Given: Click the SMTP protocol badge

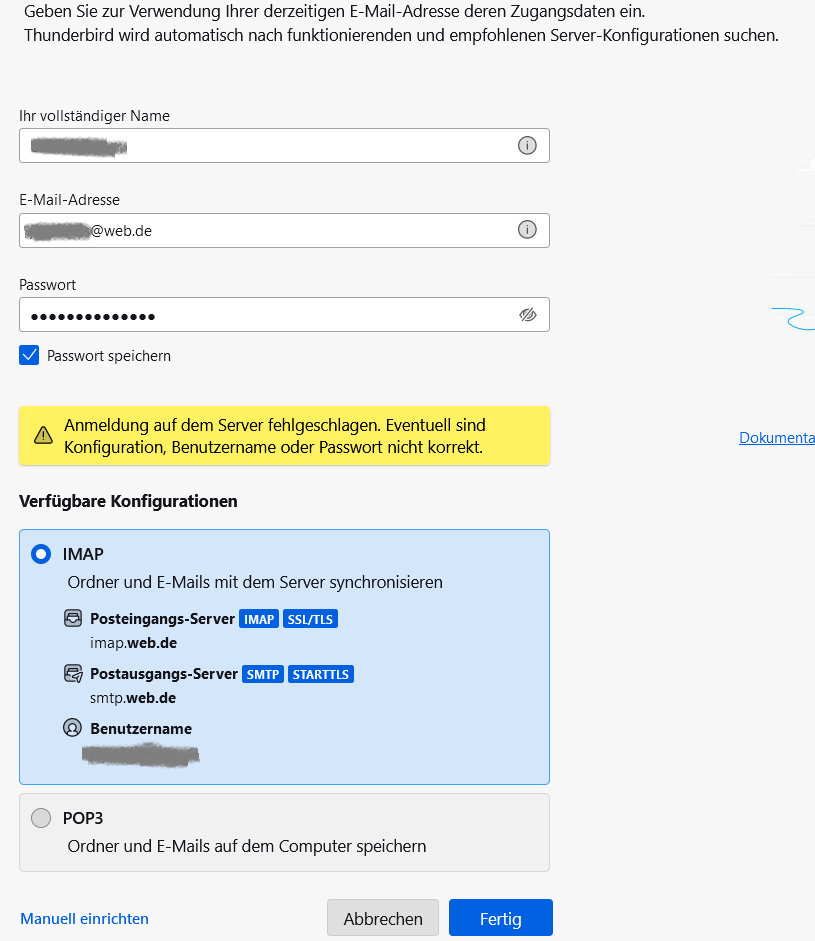Looking at the screenshot, I should tap(264, 674).
